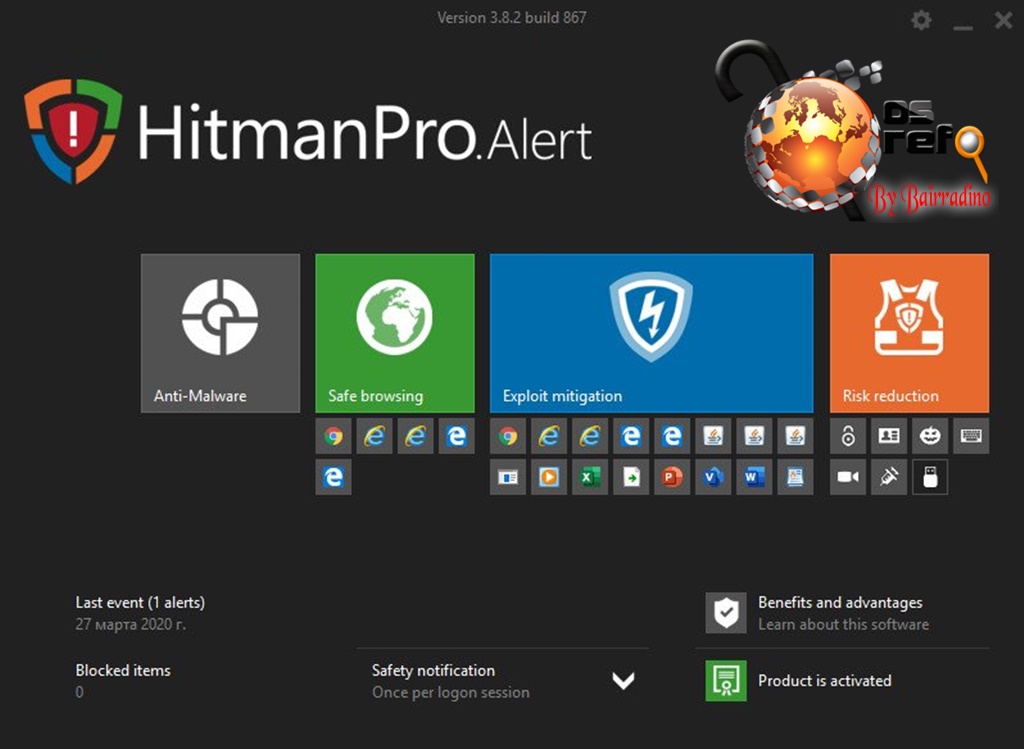
Task: Click the padlock icon under Risk reduction
Action: coord(848,436)
